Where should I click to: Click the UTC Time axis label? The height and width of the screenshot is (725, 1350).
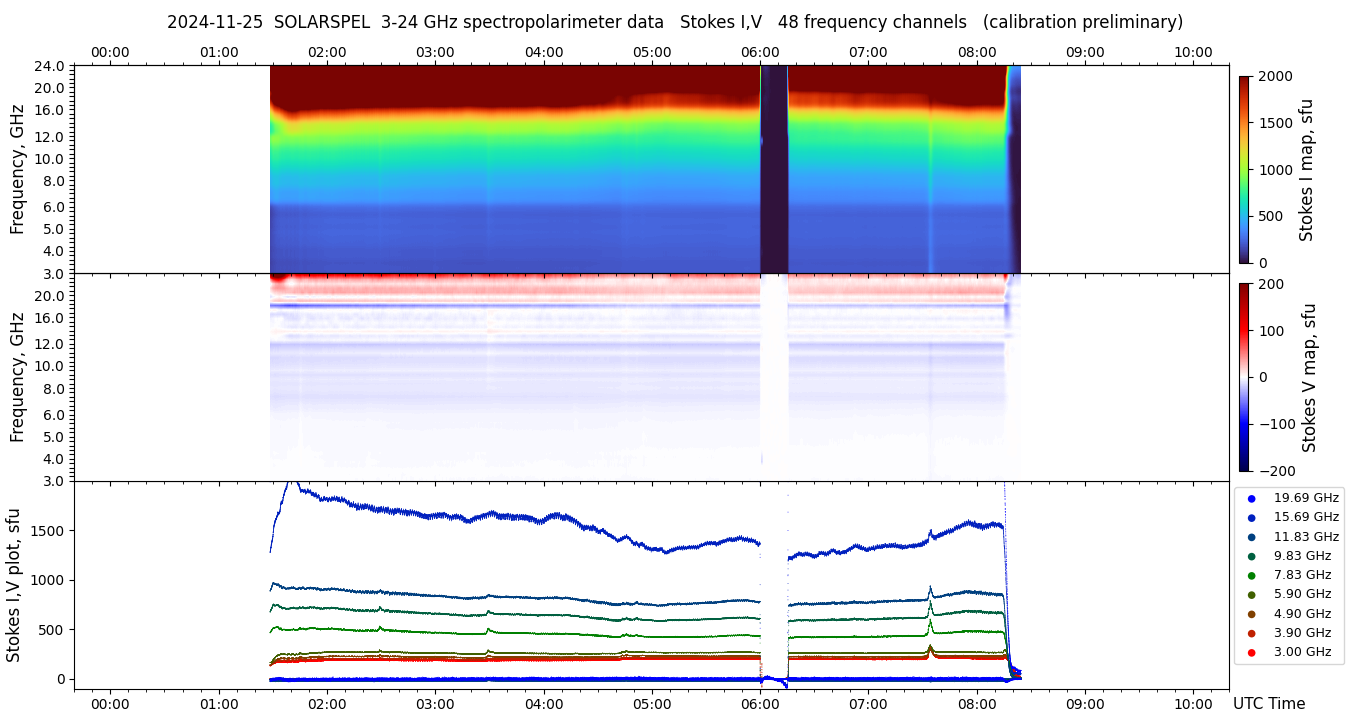pos(1268,704)
